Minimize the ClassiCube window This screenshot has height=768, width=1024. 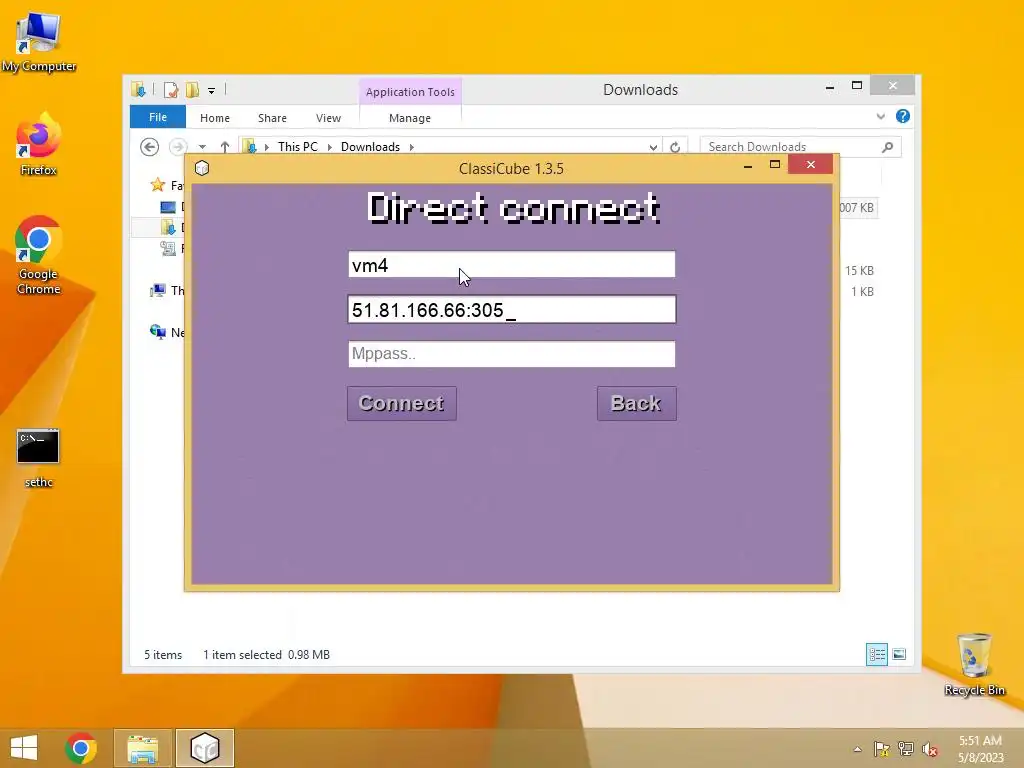pyautogui.click(x=748, y=166)
